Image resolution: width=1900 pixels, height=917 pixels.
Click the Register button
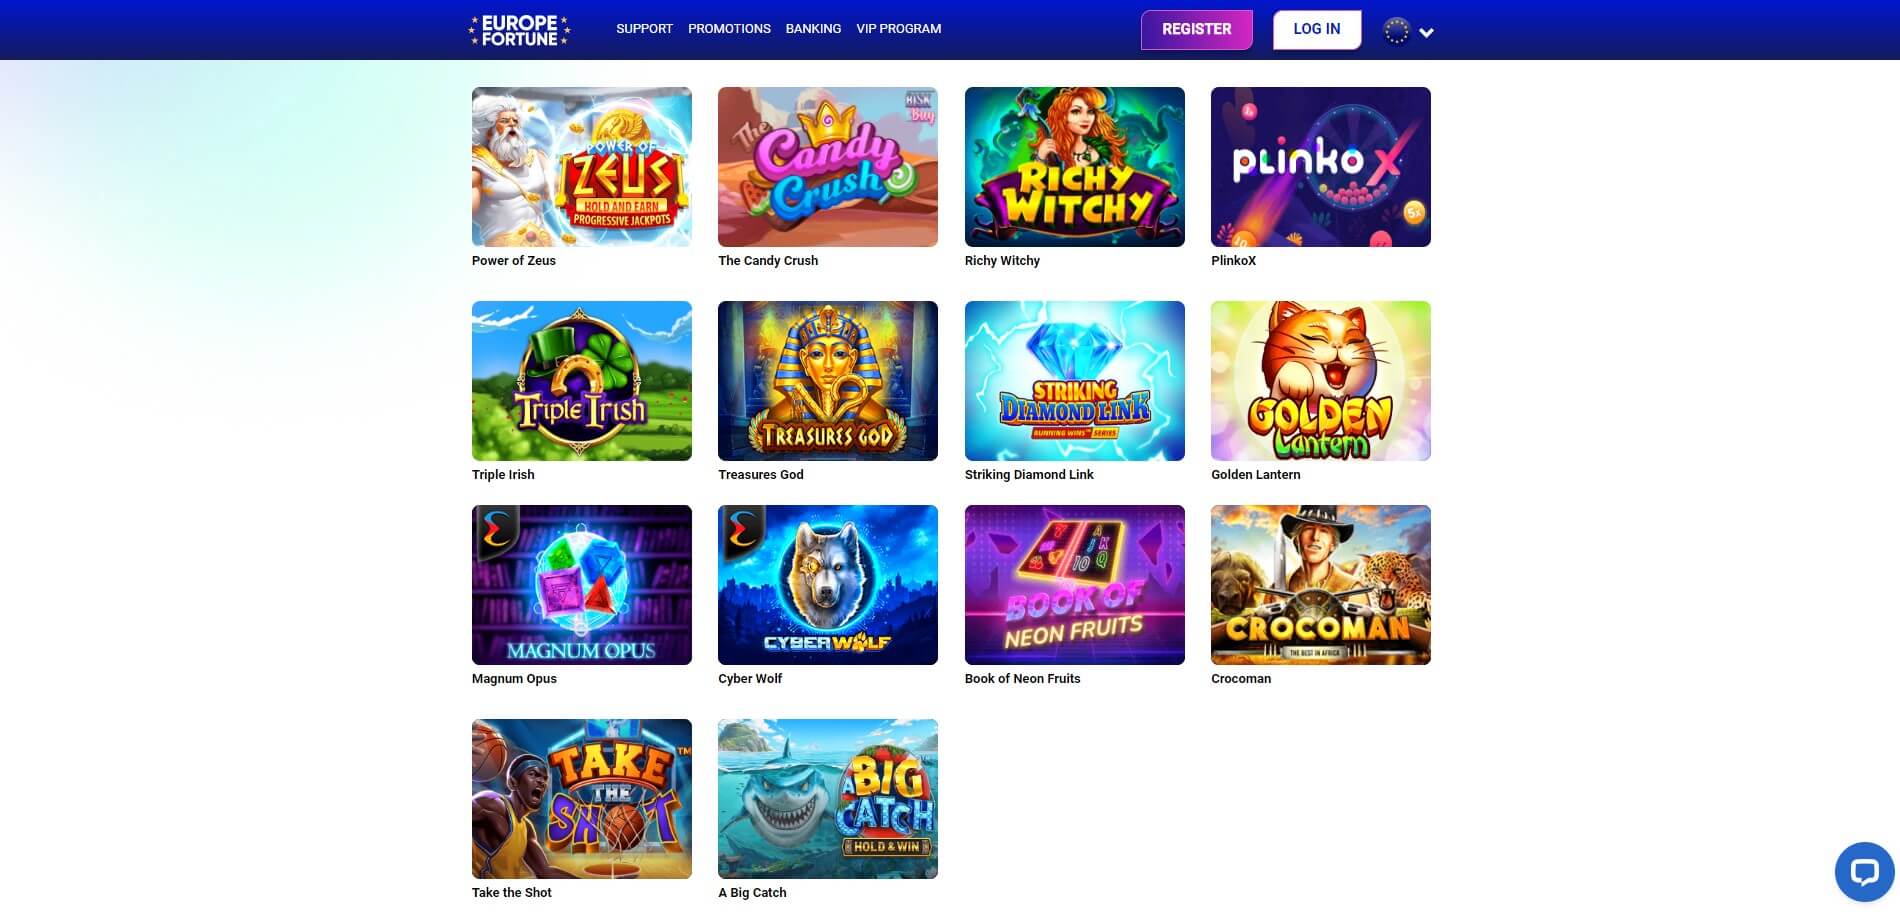click(1197, 30)
